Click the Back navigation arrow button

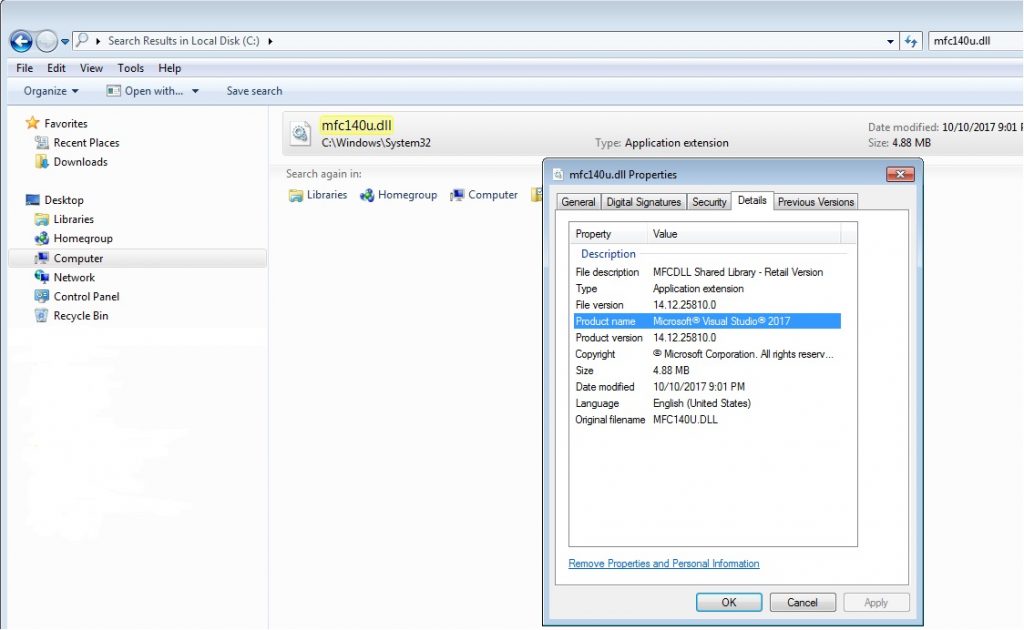(21, 41)
